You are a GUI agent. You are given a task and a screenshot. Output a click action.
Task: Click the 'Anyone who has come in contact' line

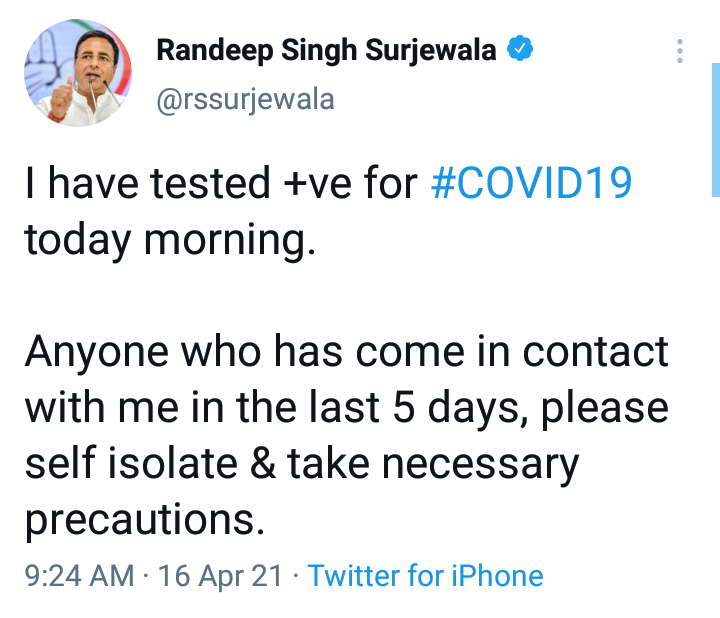(x=347, y=352)
